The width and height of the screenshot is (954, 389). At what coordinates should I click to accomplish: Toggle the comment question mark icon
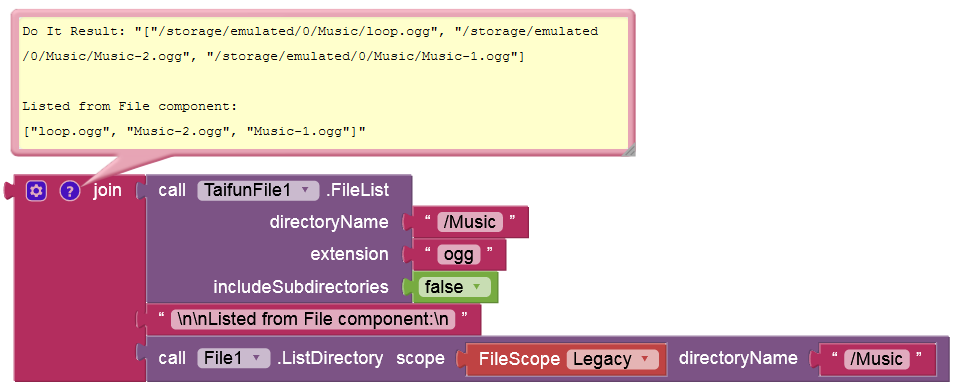[70, 191]
